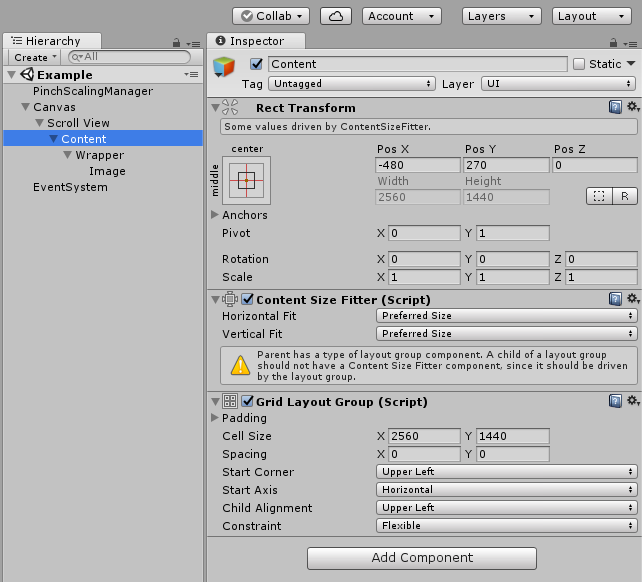Enable the Static checkbox
642x582 pixels.
pos(579,64)
